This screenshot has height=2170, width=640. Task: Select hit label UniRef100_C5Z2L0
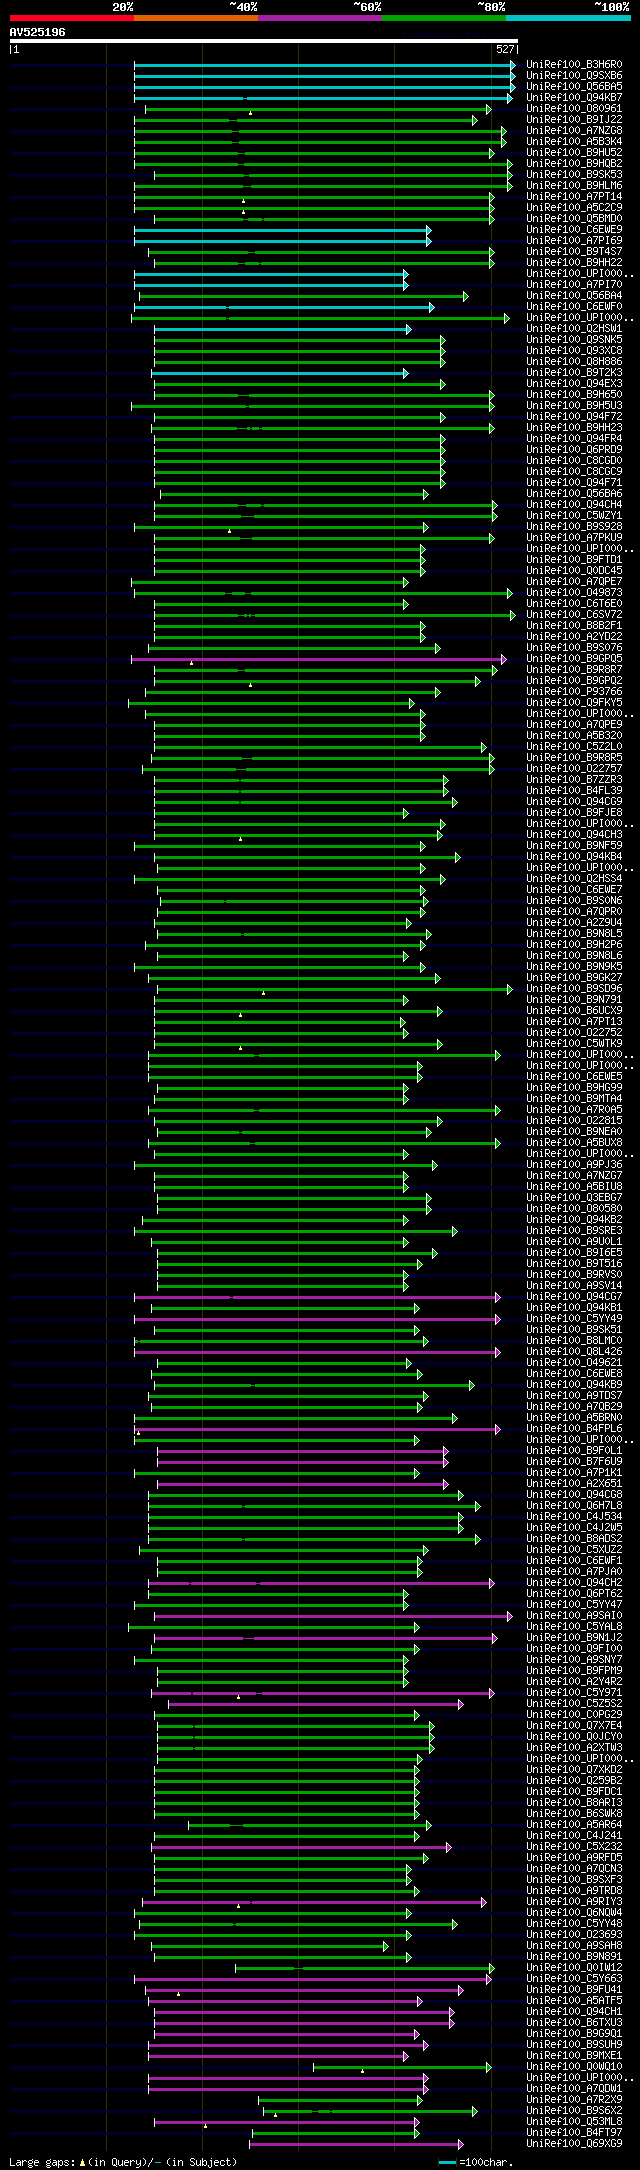coord(574,747)
